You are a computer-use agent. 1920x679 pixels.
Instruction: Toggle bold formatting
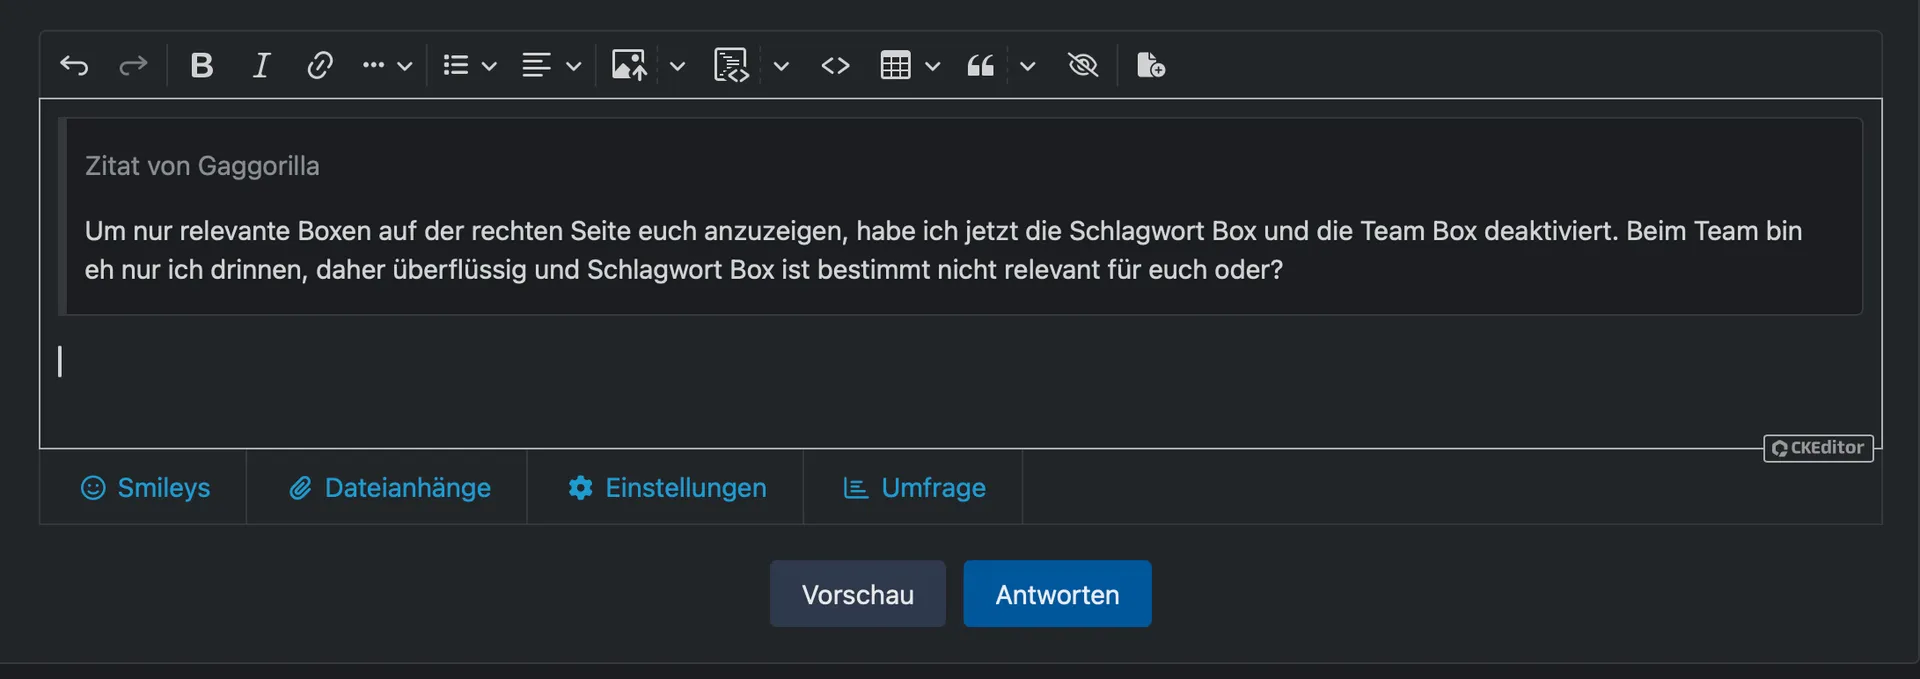point(202,66)
